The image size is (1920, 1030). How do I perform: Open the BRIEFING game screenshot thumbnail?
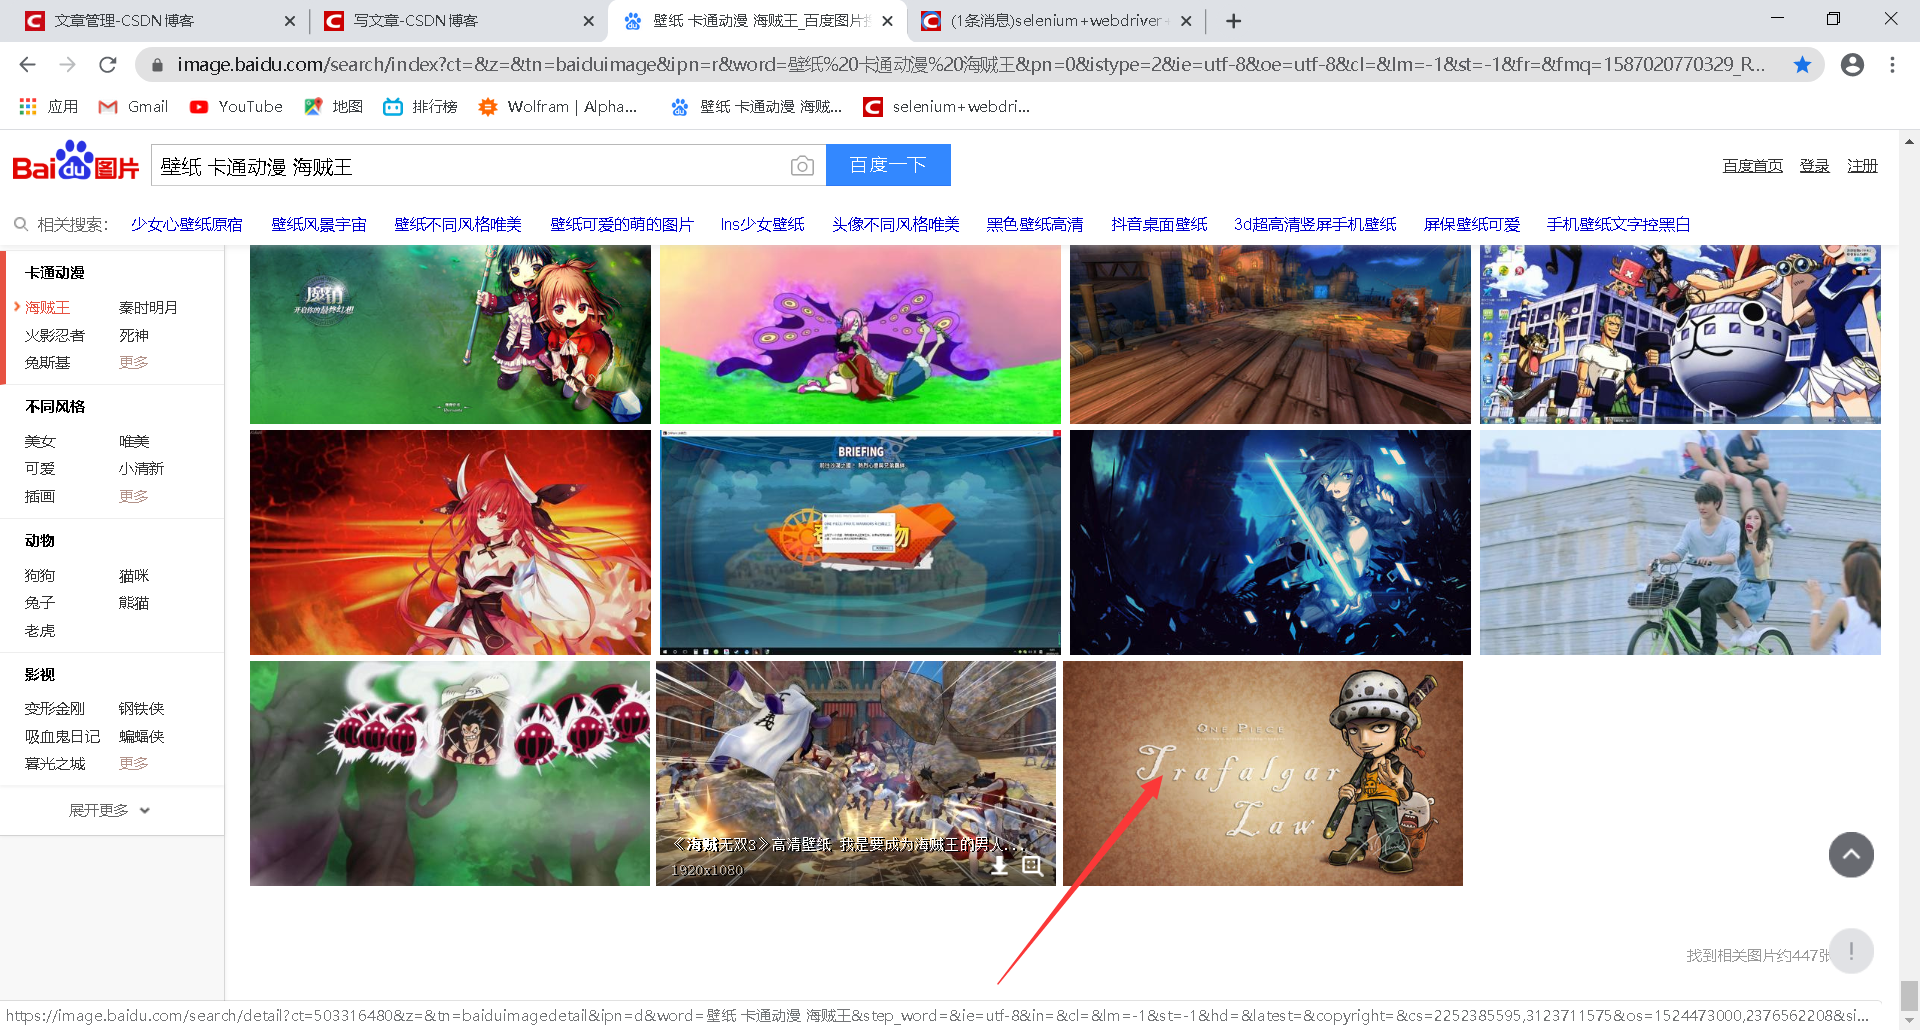pyautogui.click(x=860, y=543)
